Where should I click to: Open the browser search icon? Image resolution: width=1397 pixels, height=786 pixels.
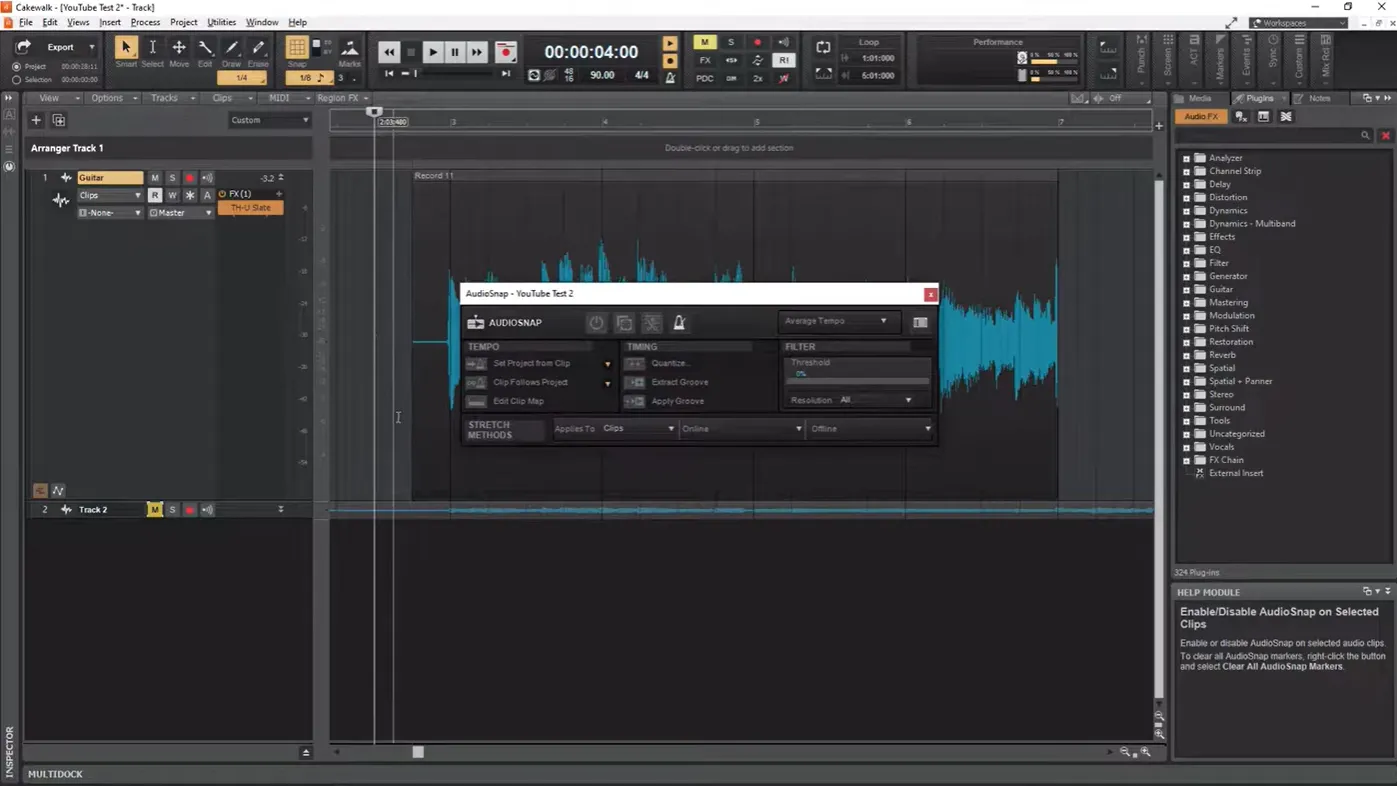tap(1365, 135)
